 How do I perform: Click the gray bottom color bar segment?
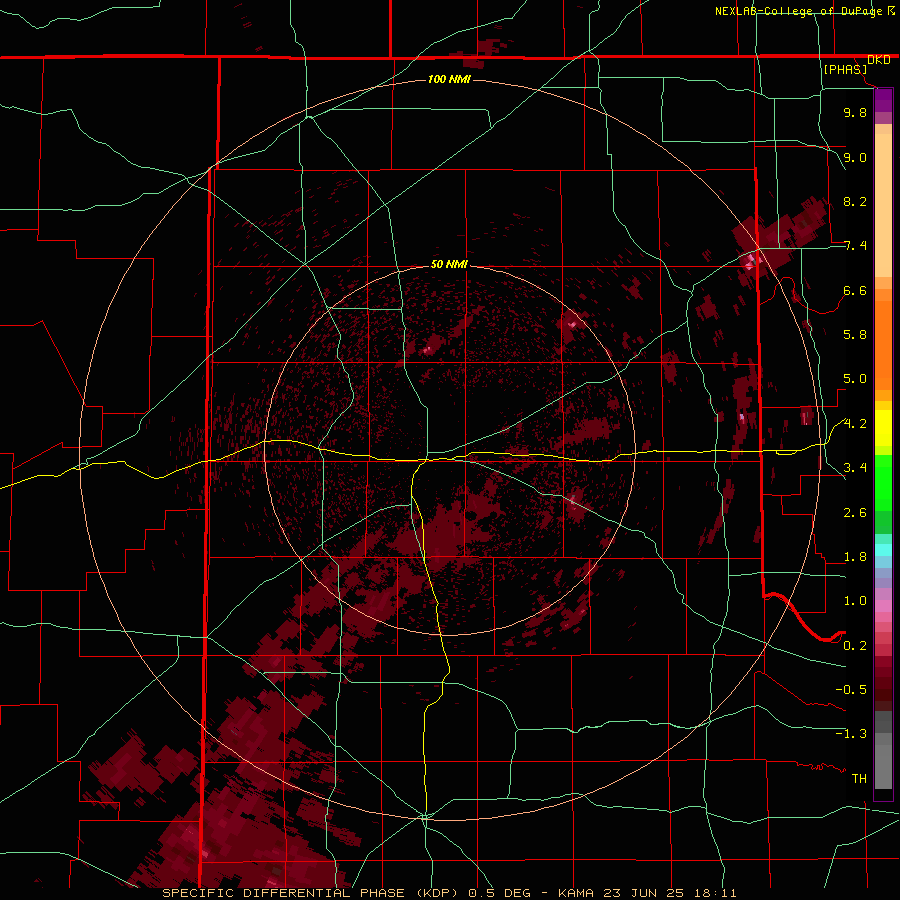(883, 766)
